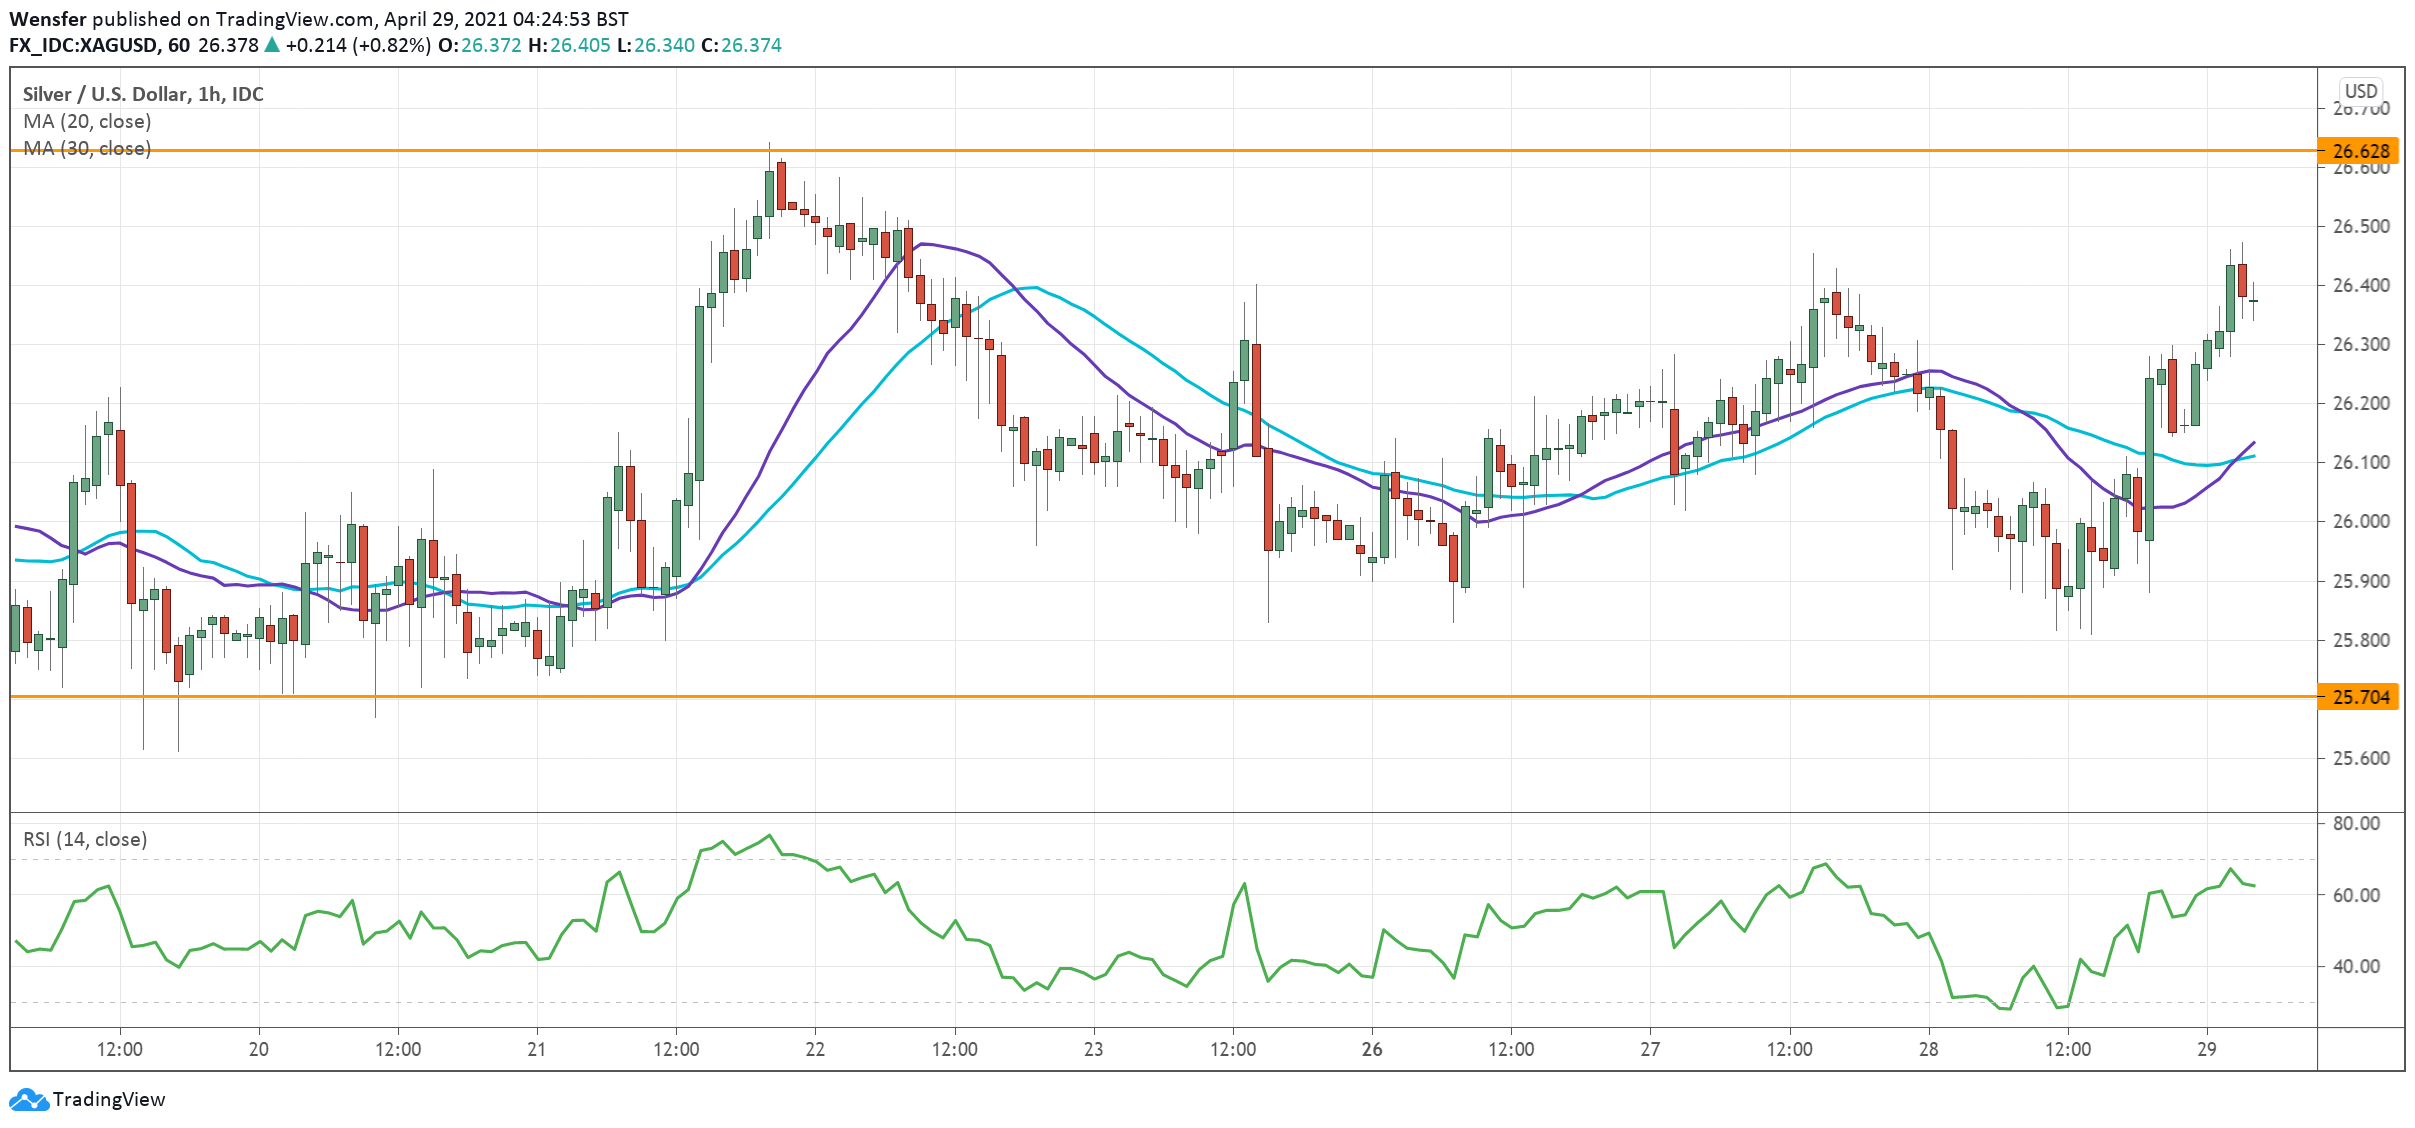Image resolution: width=2415 pixels, height=1128 pixels.
Task: Click the Silver / U.S. Dollar chart title
Action: [143, 94]
